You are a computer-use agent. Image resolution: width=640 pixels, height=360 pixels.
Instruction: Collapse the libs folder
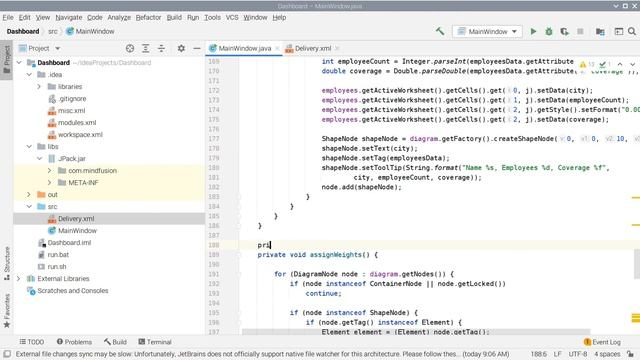pyautogui.click(x=29, y=147)
